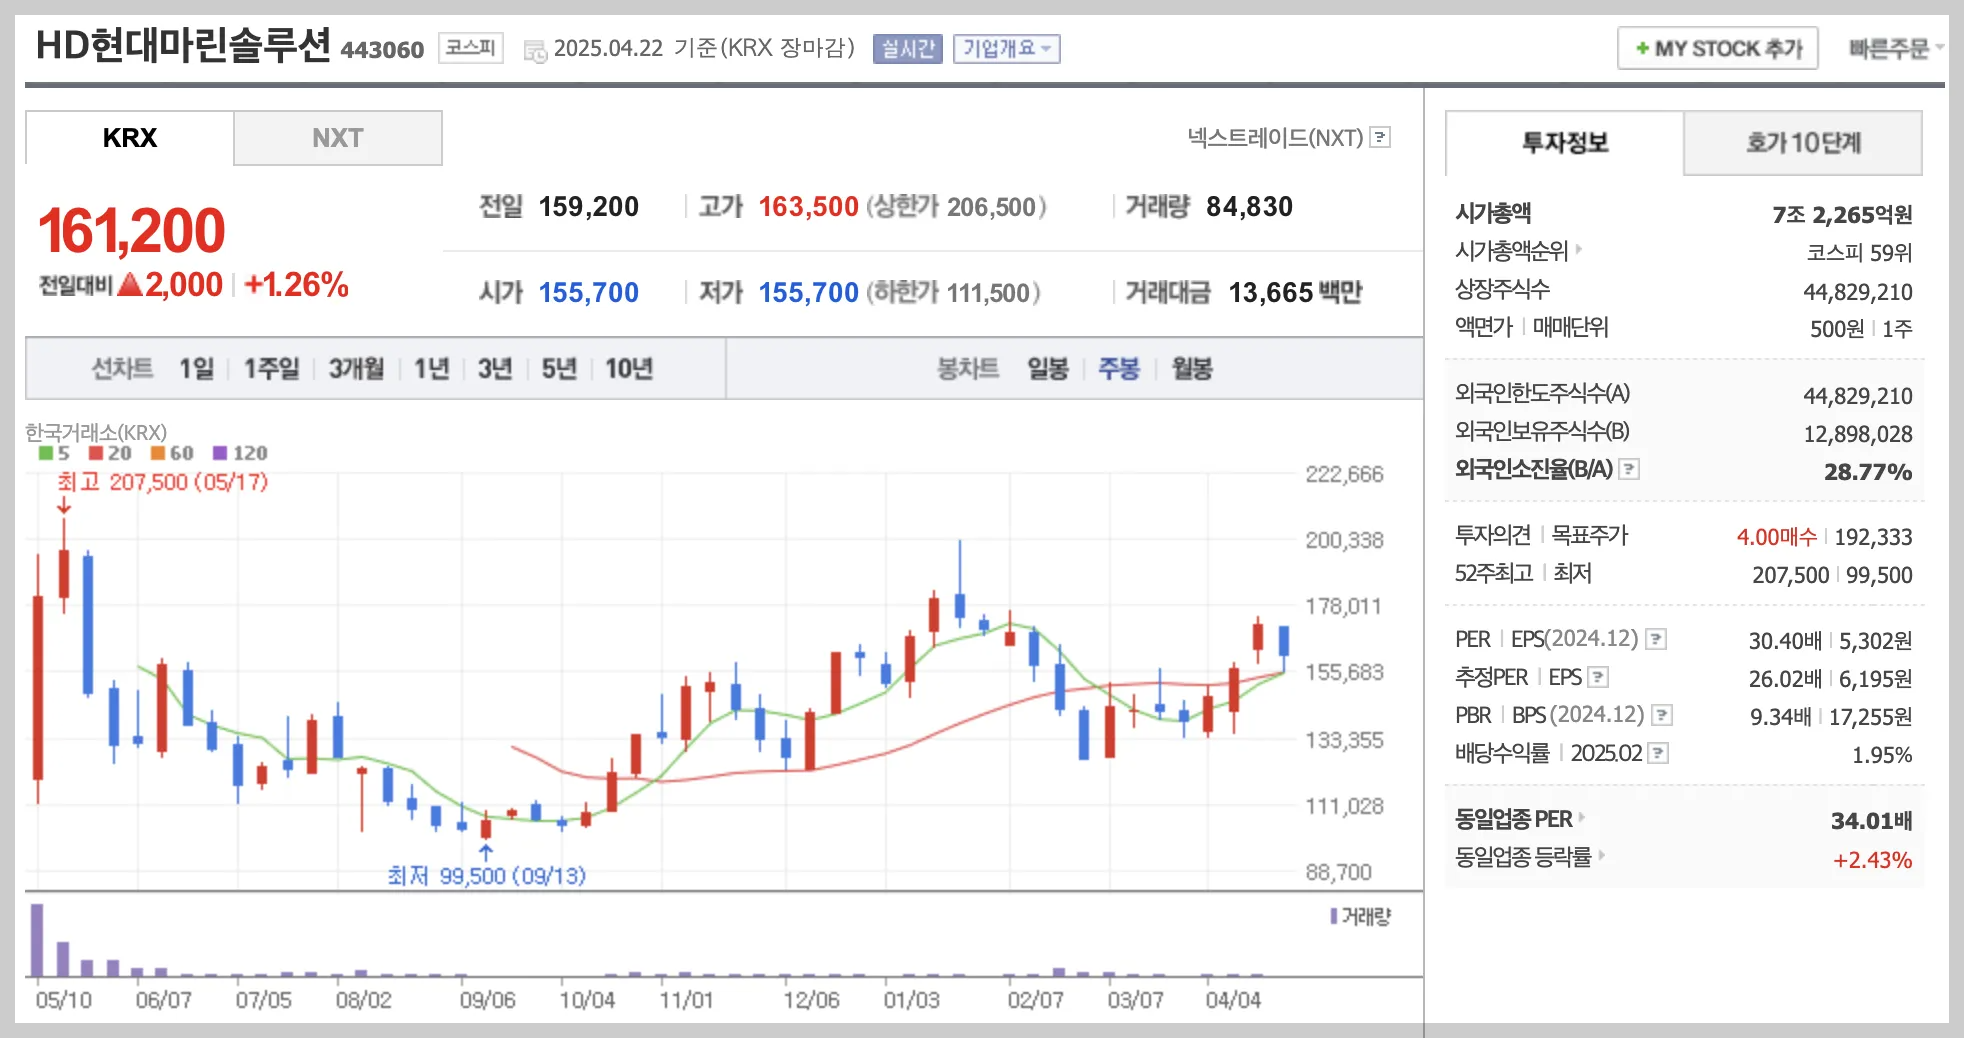Click current price 161,200
Image resolution: width=1964 pixels, height=1038 pixels.
coord(132,231)
